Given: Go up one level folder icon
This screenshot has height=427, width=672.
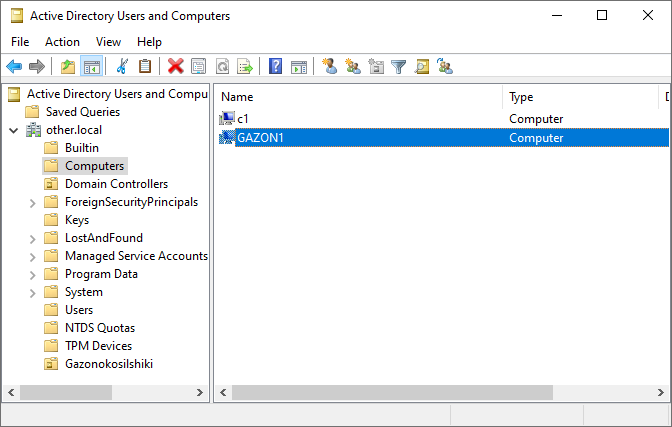Looking at the screenshot, I should [x=68, y=66].
